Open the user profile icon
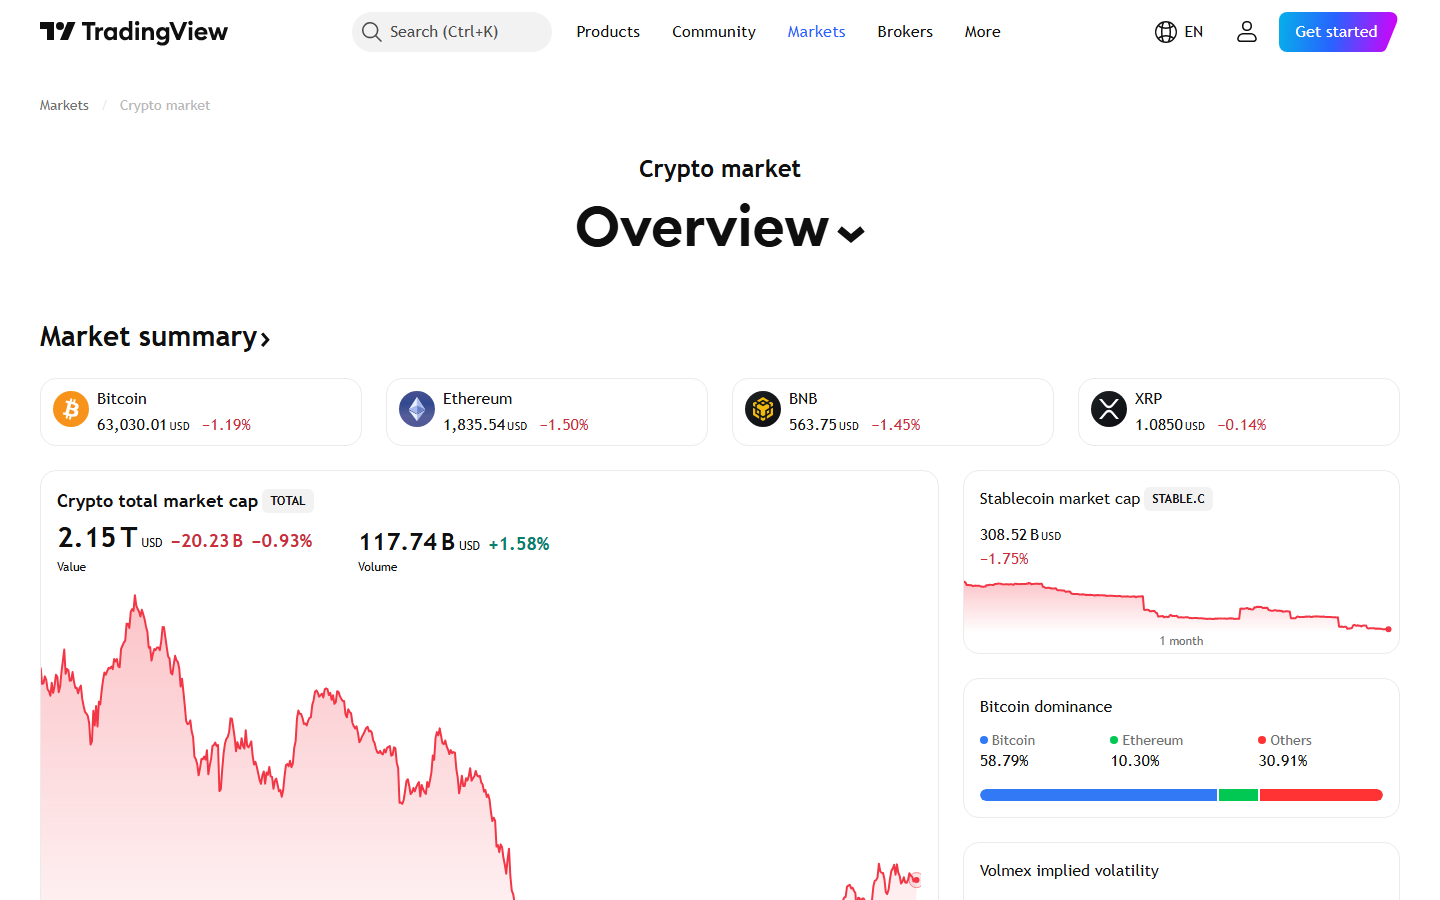Screen dimensions: 1440x900 click(x=1246, y=32)
